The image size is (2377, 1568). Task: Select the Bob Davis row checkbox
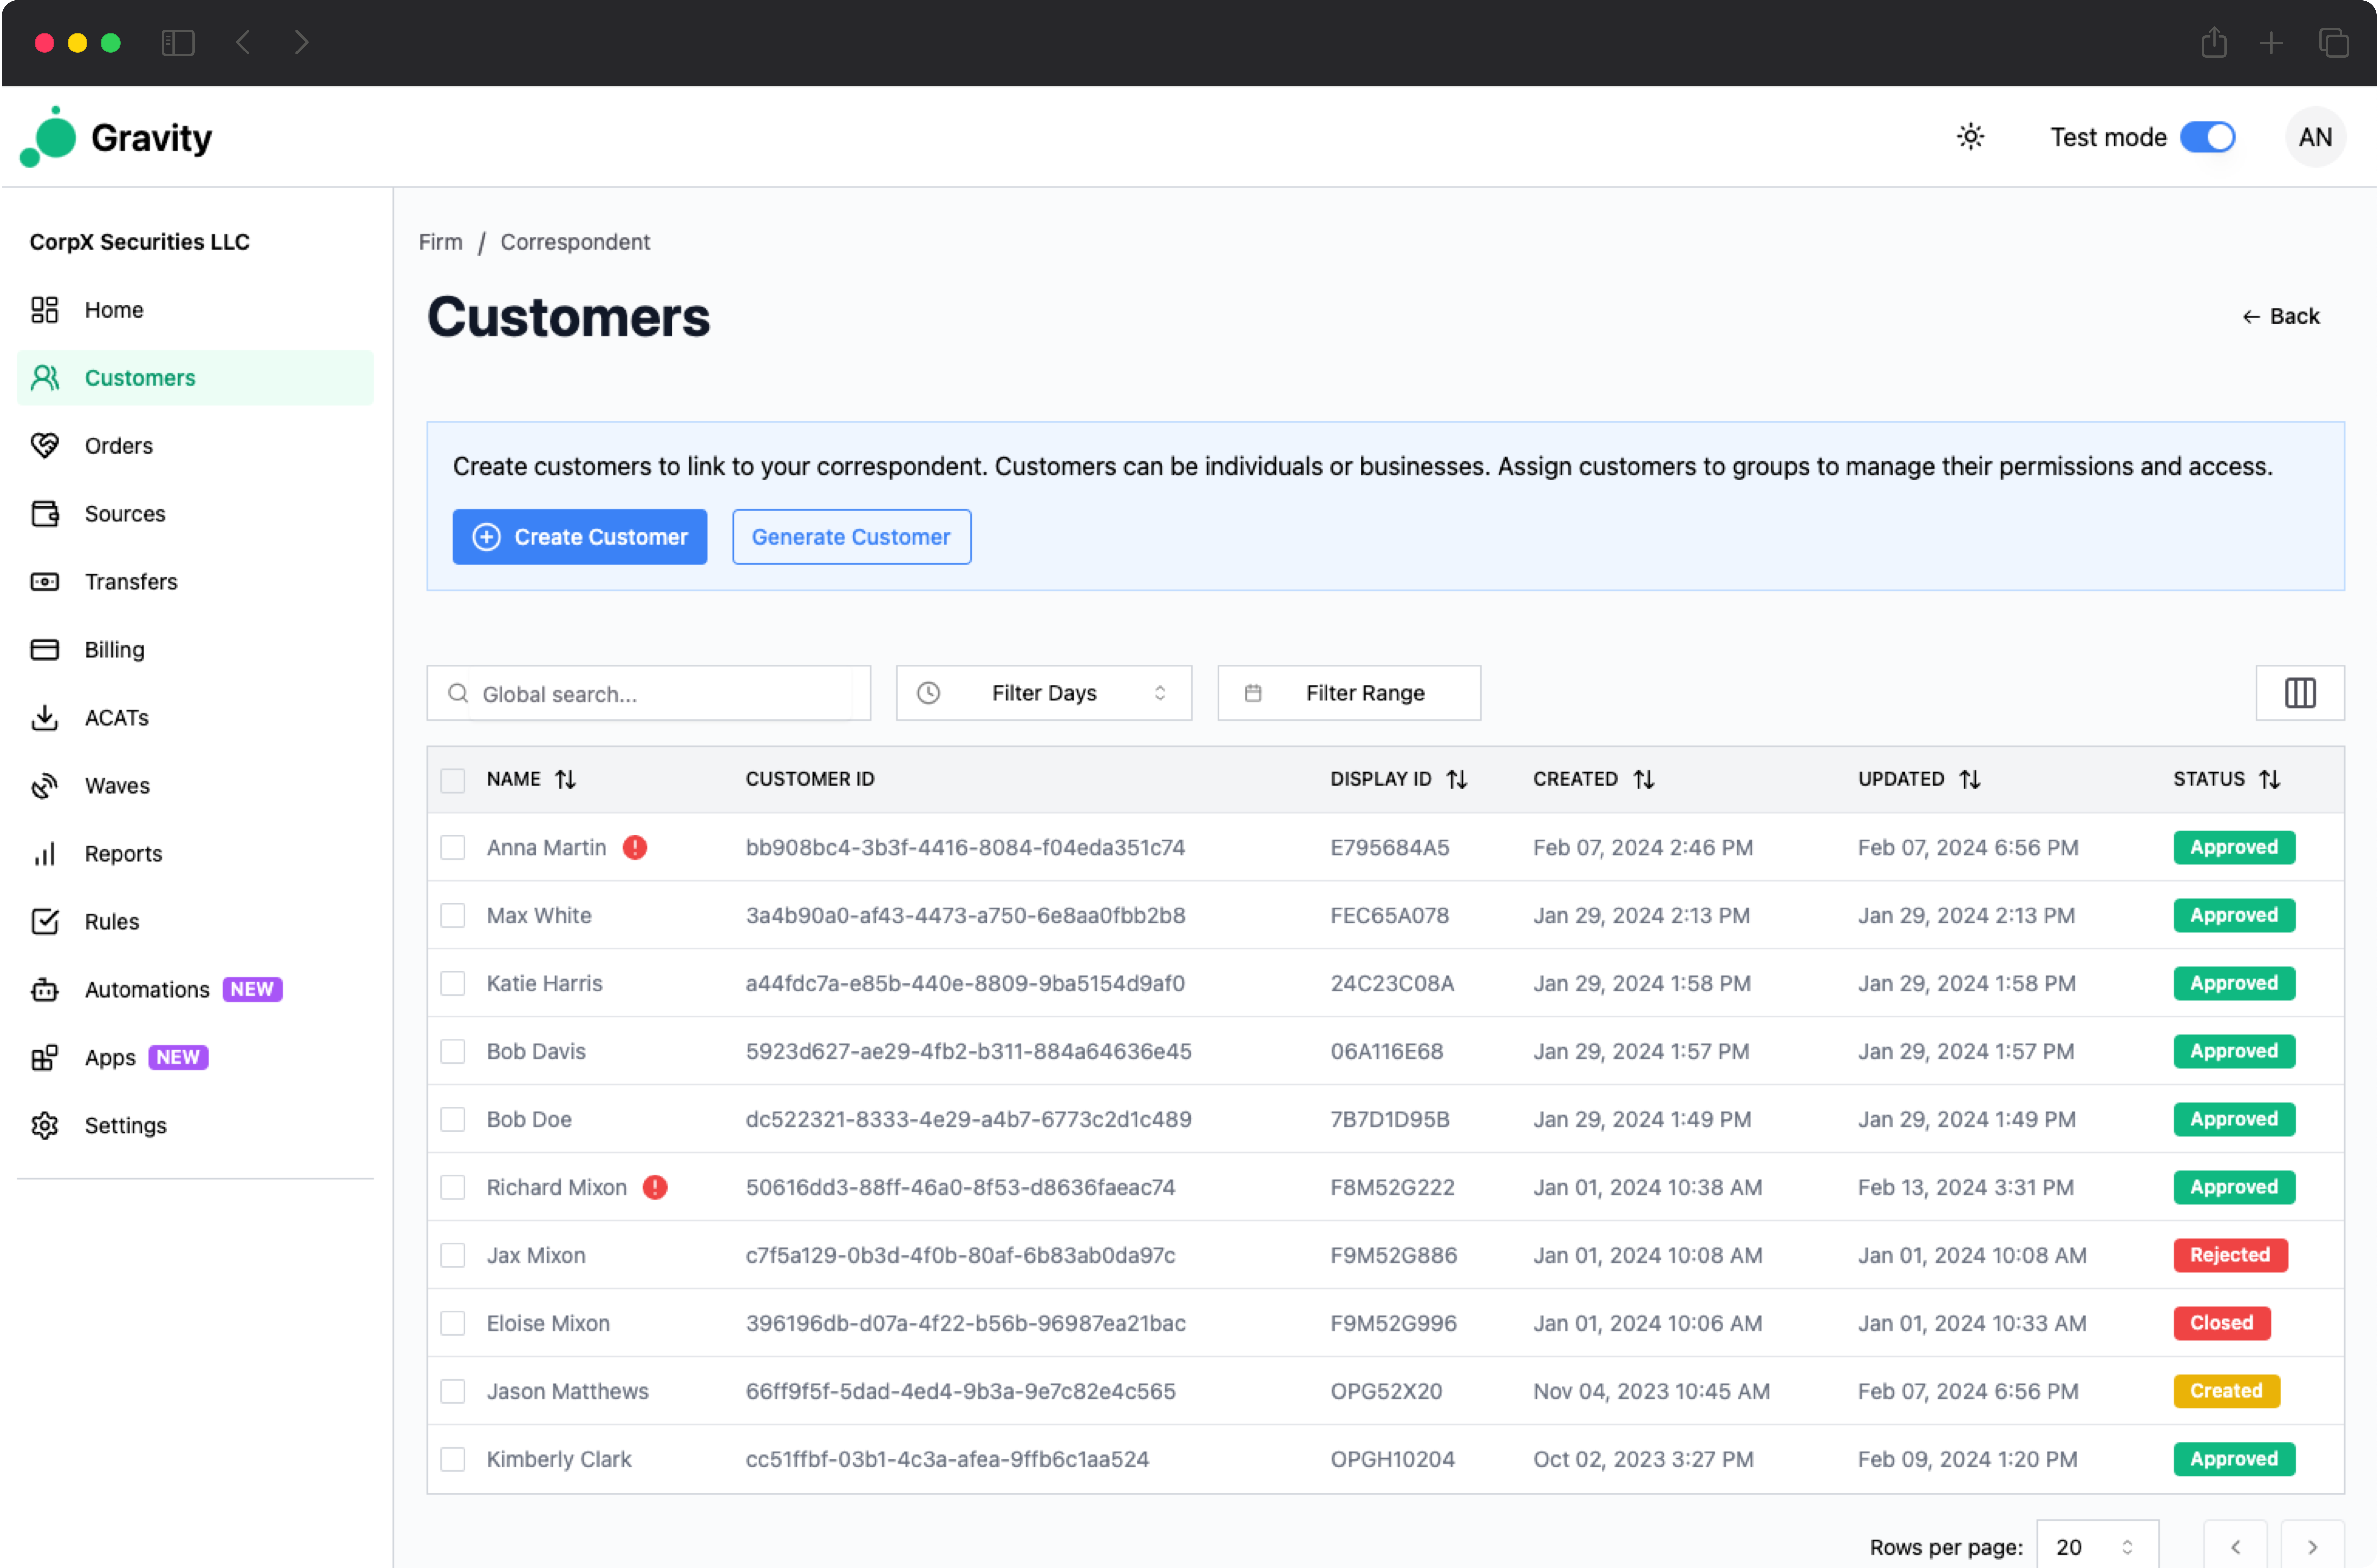[453, 1052]
